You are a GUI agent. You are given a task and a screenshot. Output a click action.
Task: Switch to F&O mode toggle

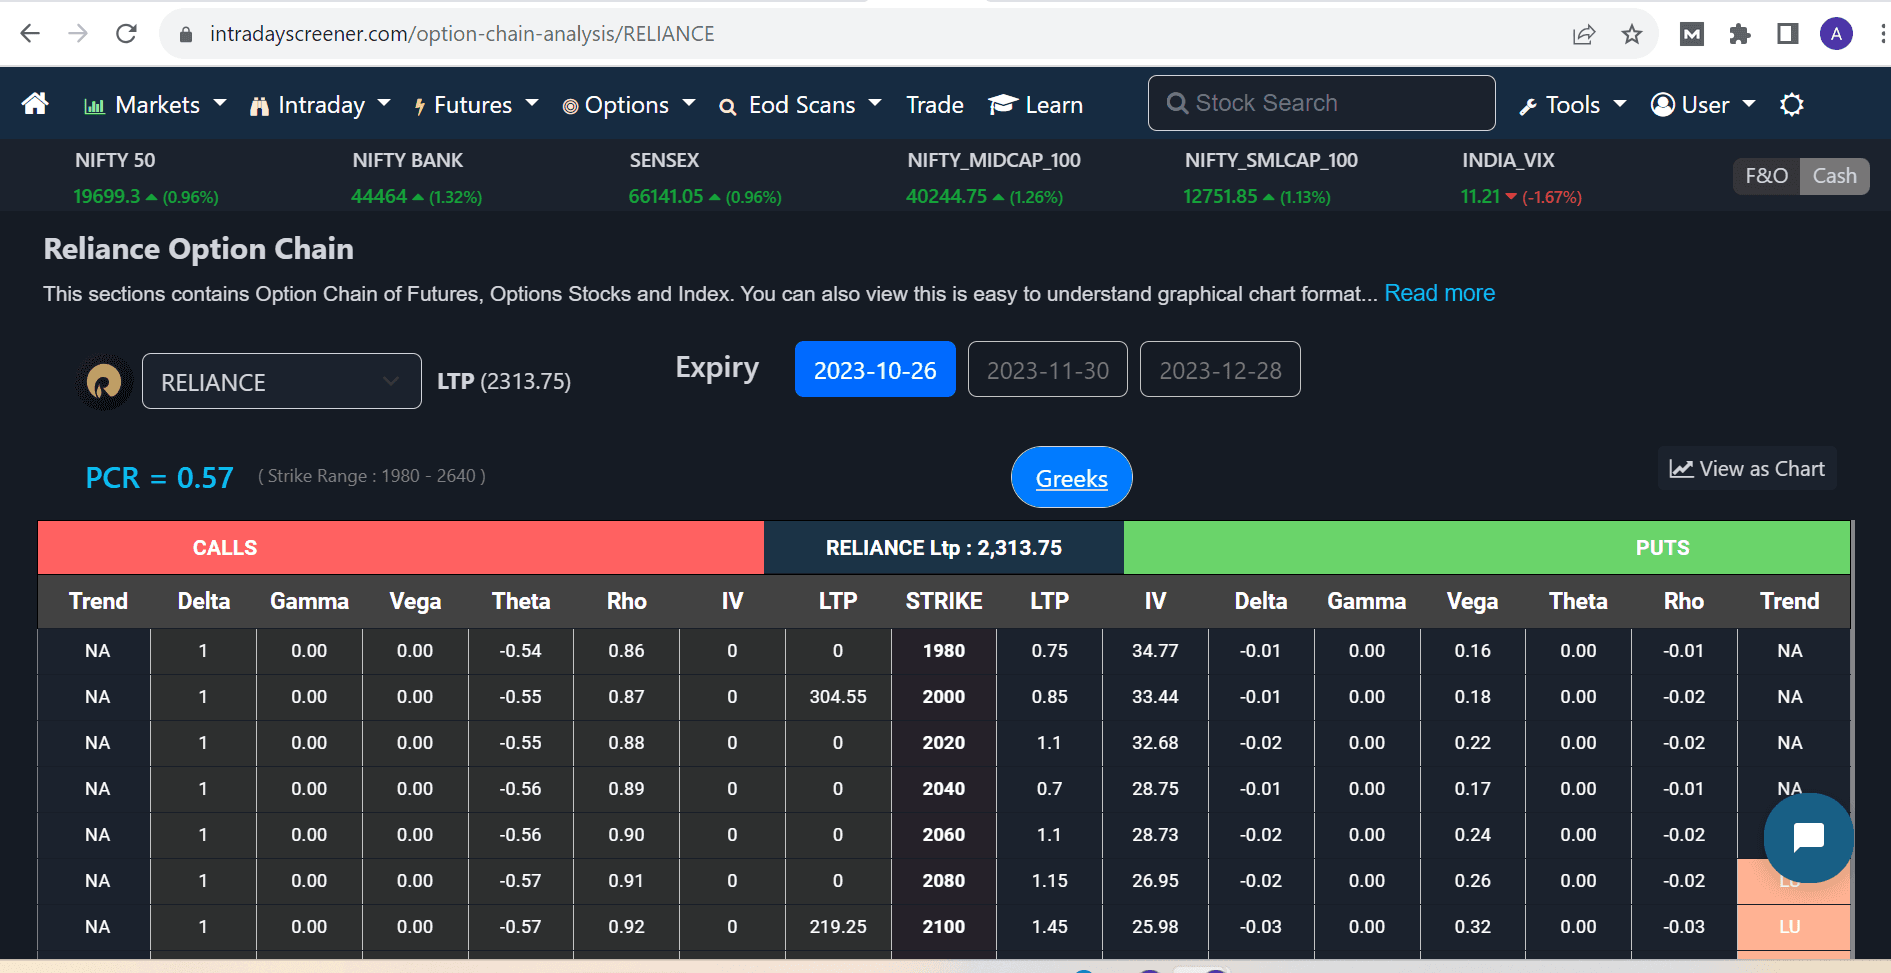pos(1766,176)
